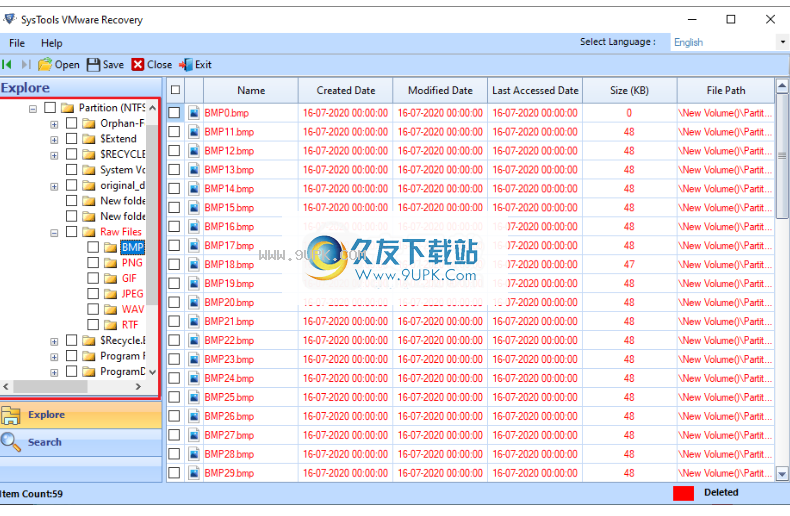Click the tree scroll-right arrow
The height and width of the screenshot is (516, 790).
[138, 387]
